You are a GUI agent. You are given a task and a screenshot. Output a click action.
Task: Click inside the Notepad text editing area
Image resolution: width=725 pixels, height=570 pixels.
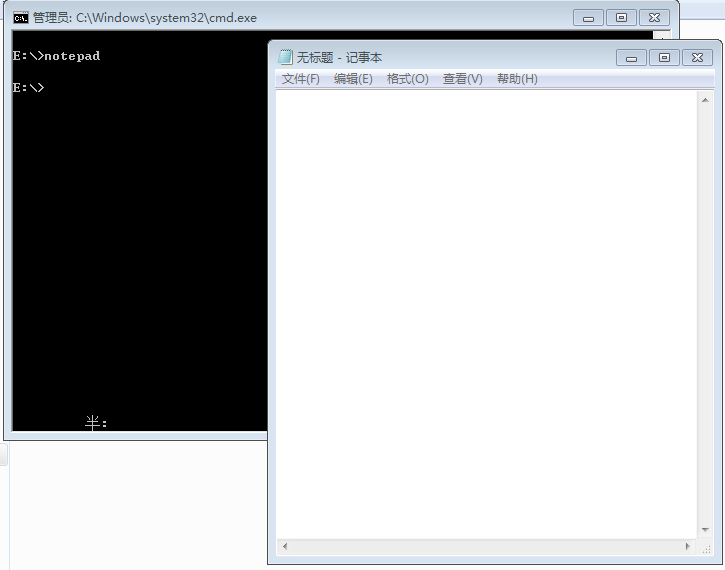pyautogui.click(x=486, y=314)
